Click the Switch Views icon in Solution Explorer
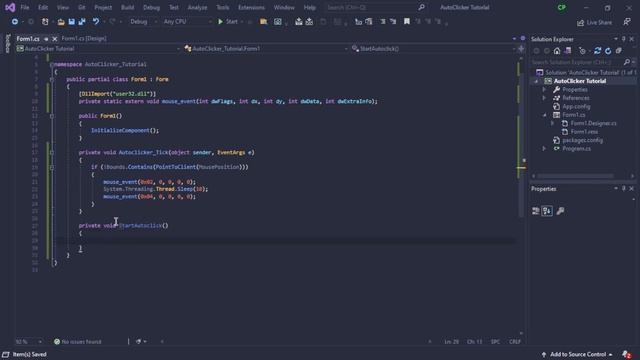 (568, 51)
